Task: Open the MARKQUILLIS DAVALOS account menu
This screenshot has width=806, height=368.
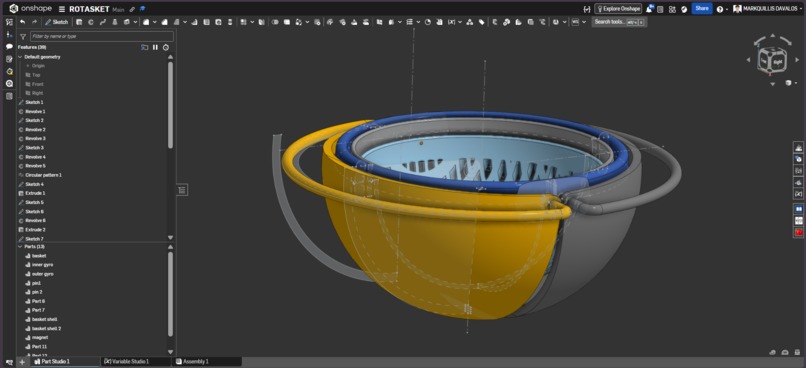Action: 768,9
